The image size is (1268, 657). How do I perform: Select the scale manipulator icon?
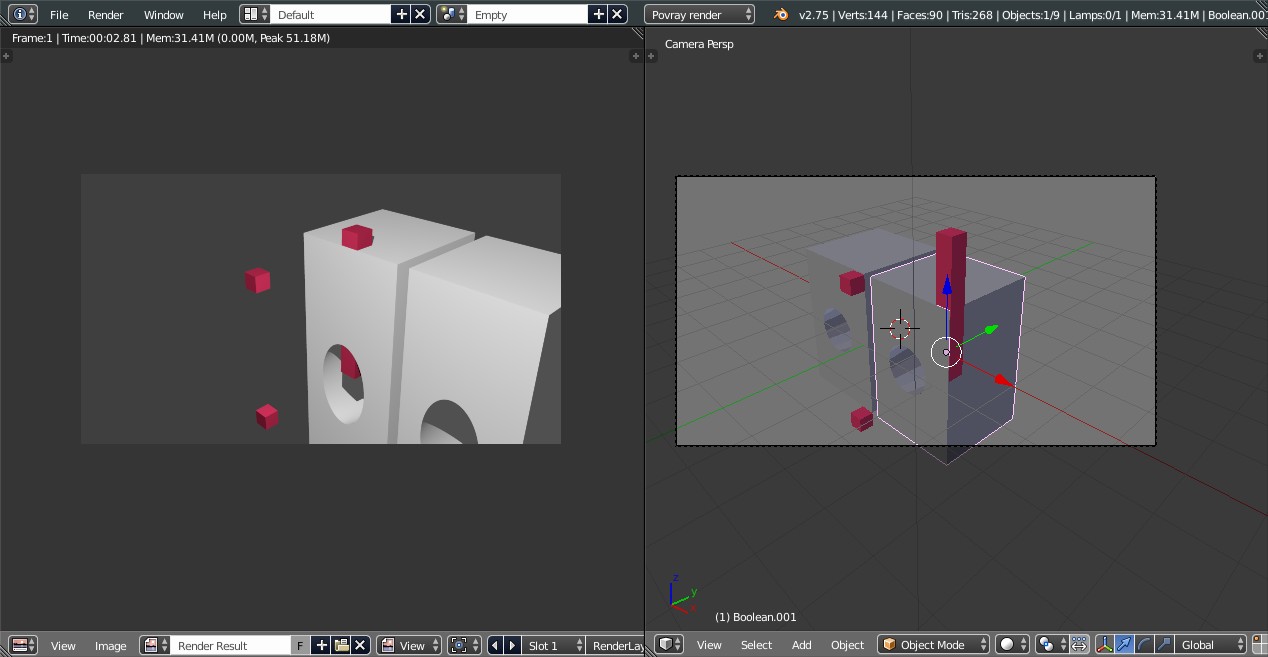[x=1163, y=644]
